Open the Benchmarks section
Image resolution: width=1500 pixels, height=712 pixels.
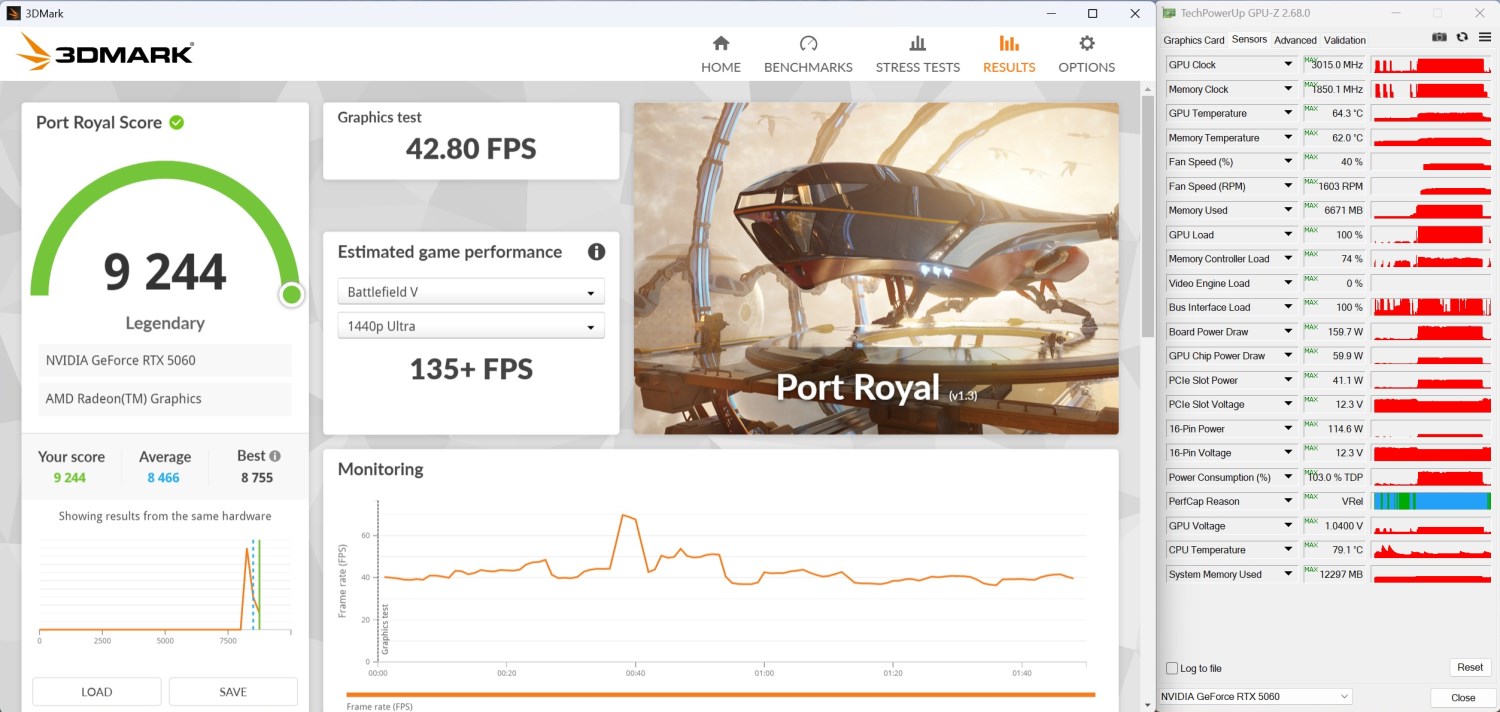(x=808, y=54)
